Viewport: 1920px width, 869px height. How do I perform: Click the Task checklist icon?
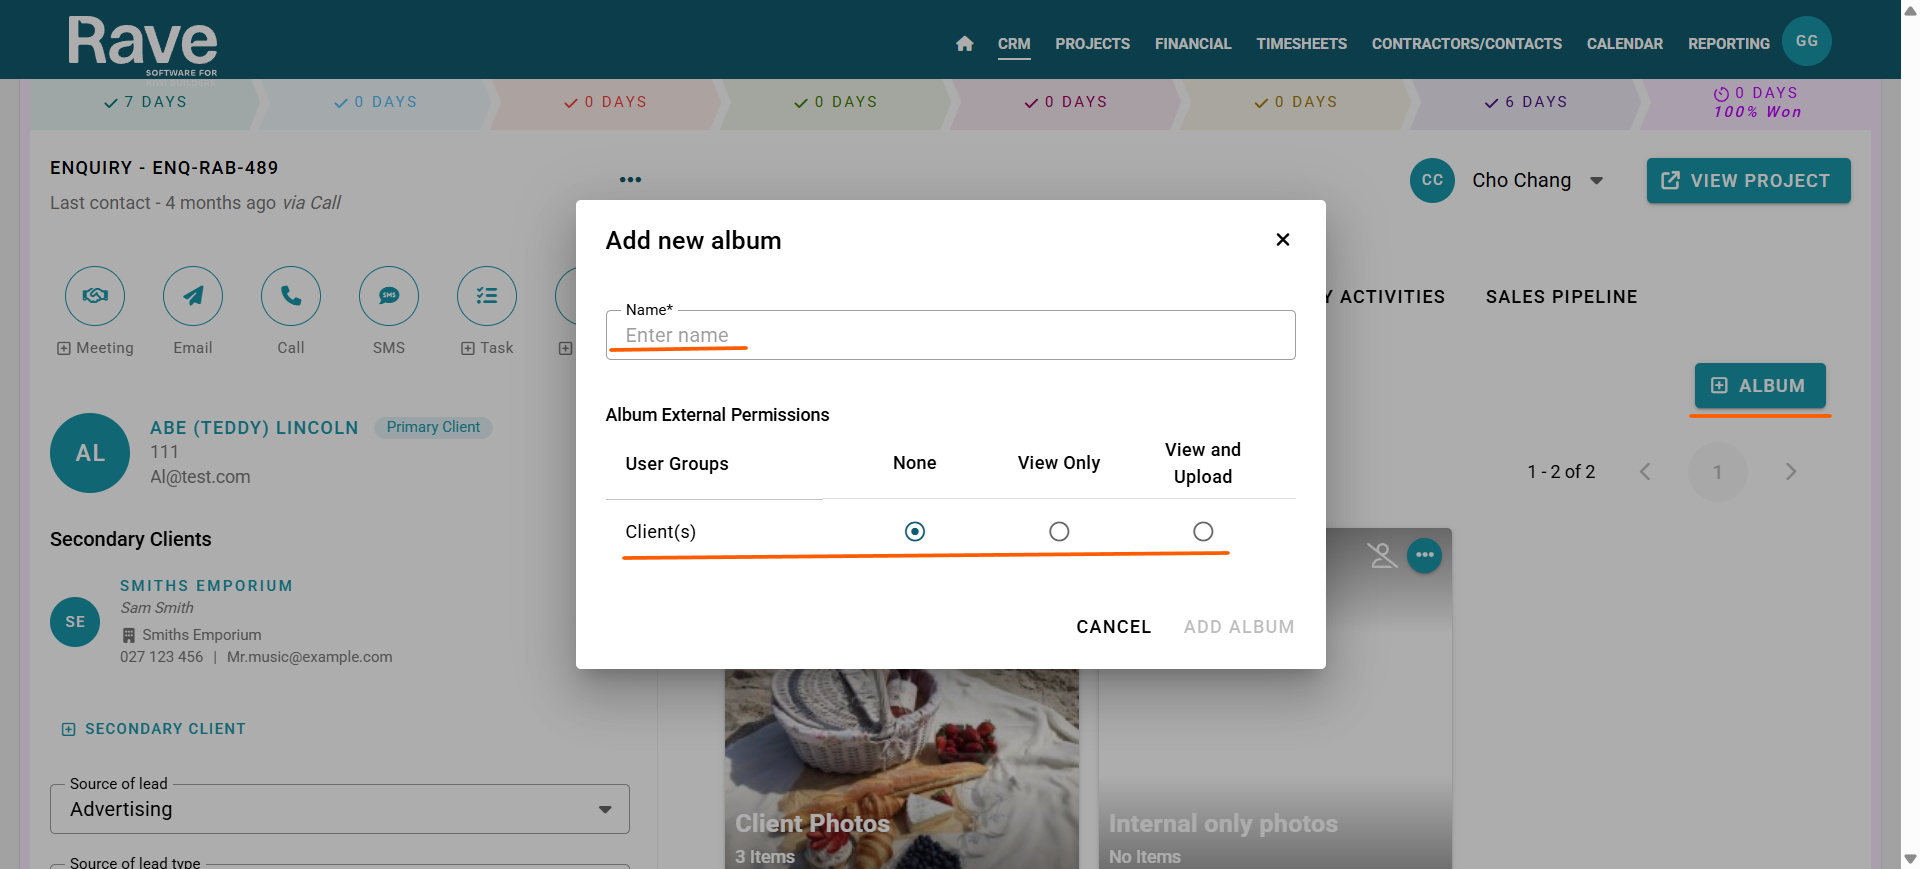point(487,296)
